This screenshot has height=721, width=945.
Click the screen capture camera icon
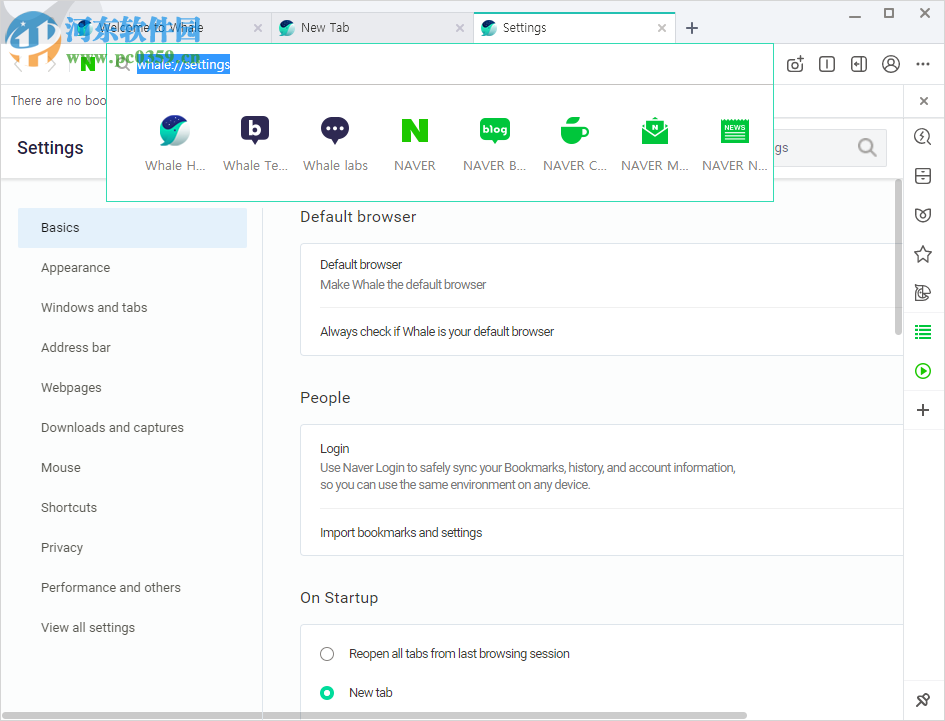(796, 64)
